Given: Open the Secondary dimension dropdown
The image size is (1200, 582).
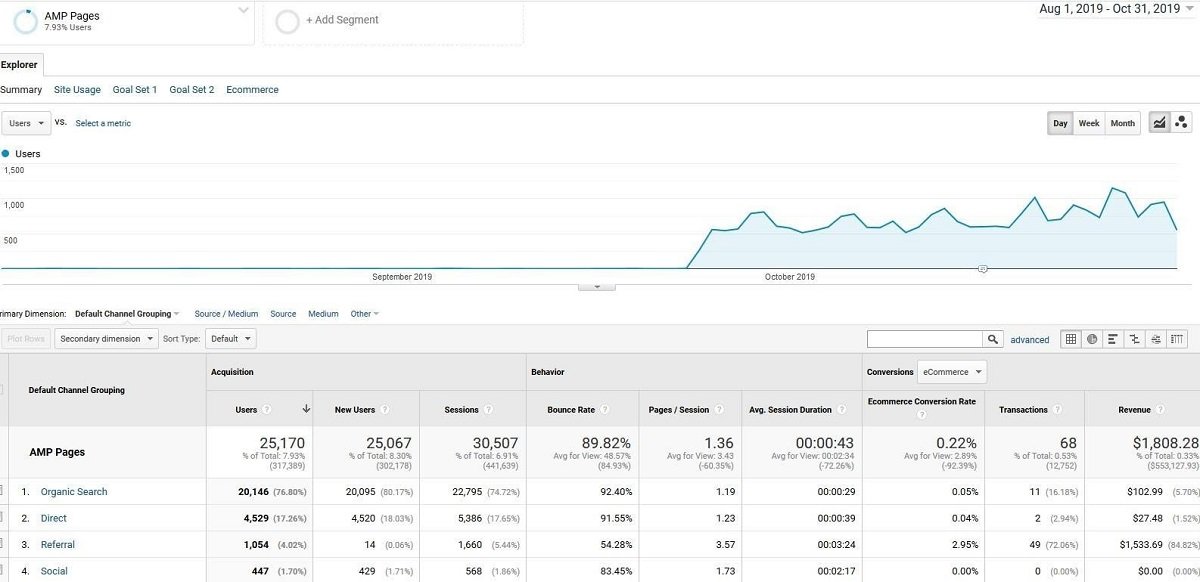Looking at the screenshot, I should tap(106, 339).
